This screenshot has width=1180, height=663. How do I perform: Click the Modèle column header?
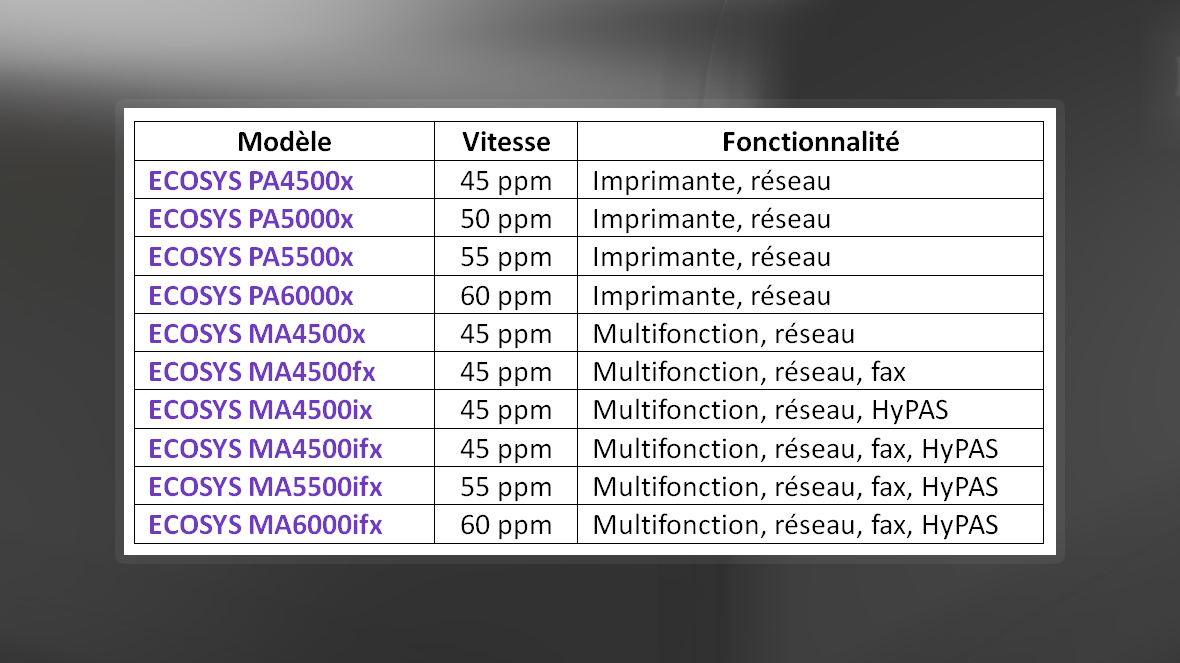coord(284,142)
